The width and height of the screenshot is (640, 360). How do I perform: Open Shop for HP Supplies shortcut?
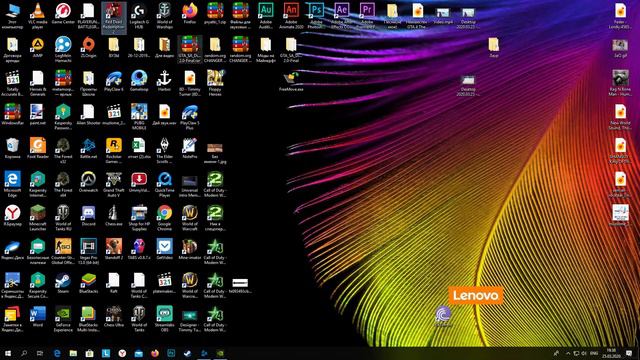(x=139, y=218)
